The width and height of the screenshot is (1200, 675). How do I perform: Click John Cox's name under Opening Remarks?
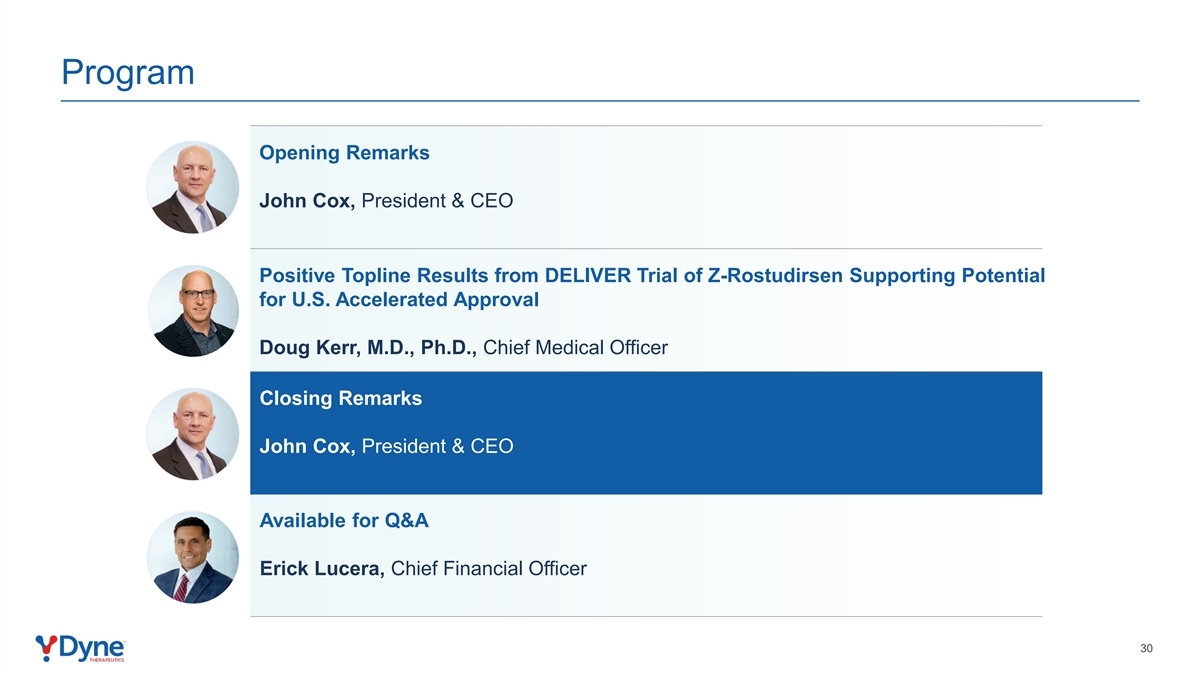(307, 201)
